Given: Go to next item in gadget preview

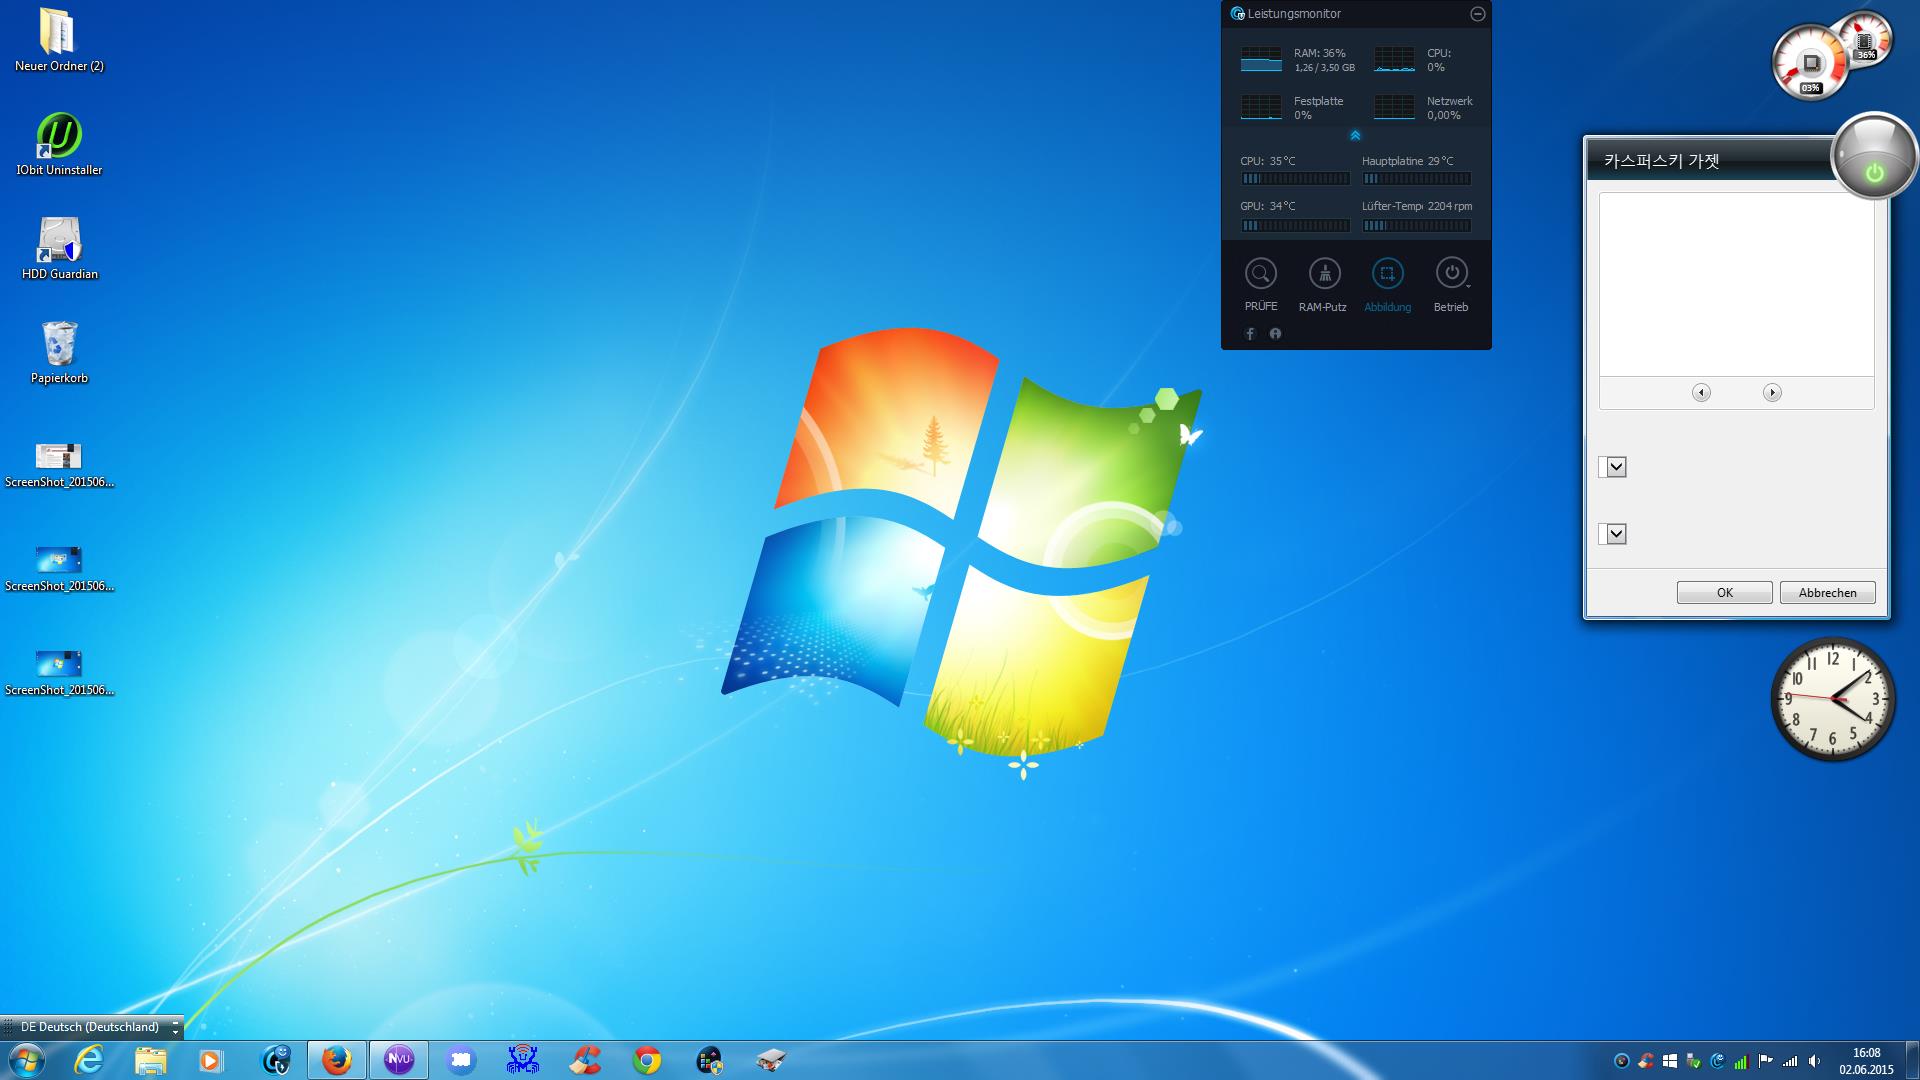Looking at the screenshot, I should [1772, 393].
